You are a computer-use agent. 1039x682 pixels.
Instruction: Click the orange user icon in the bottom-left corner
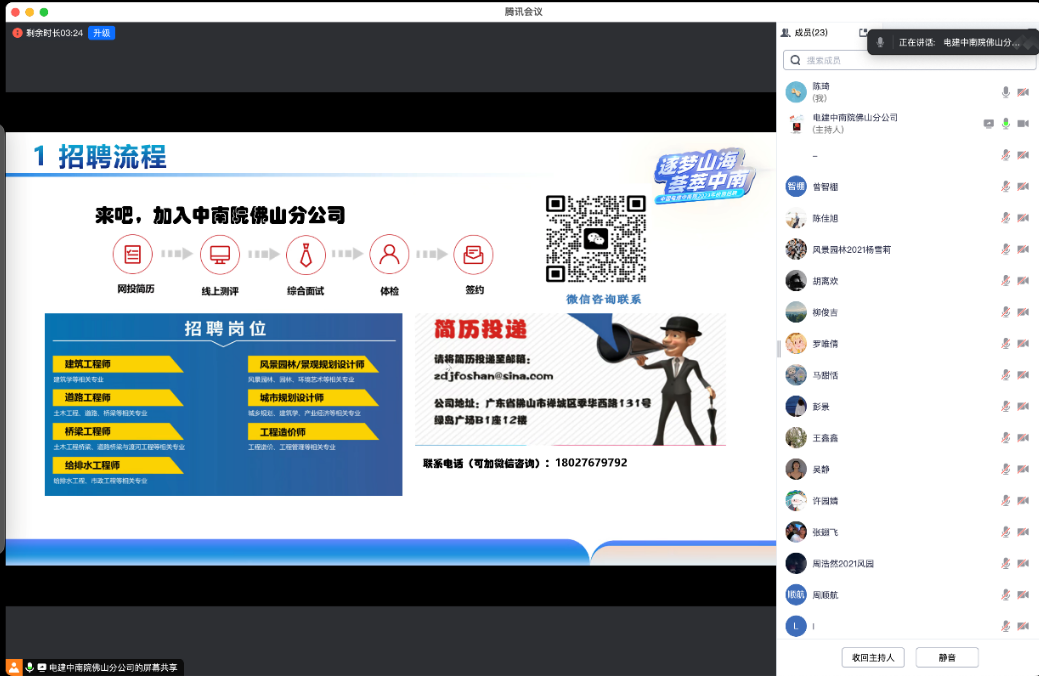(x=14, y=667)
